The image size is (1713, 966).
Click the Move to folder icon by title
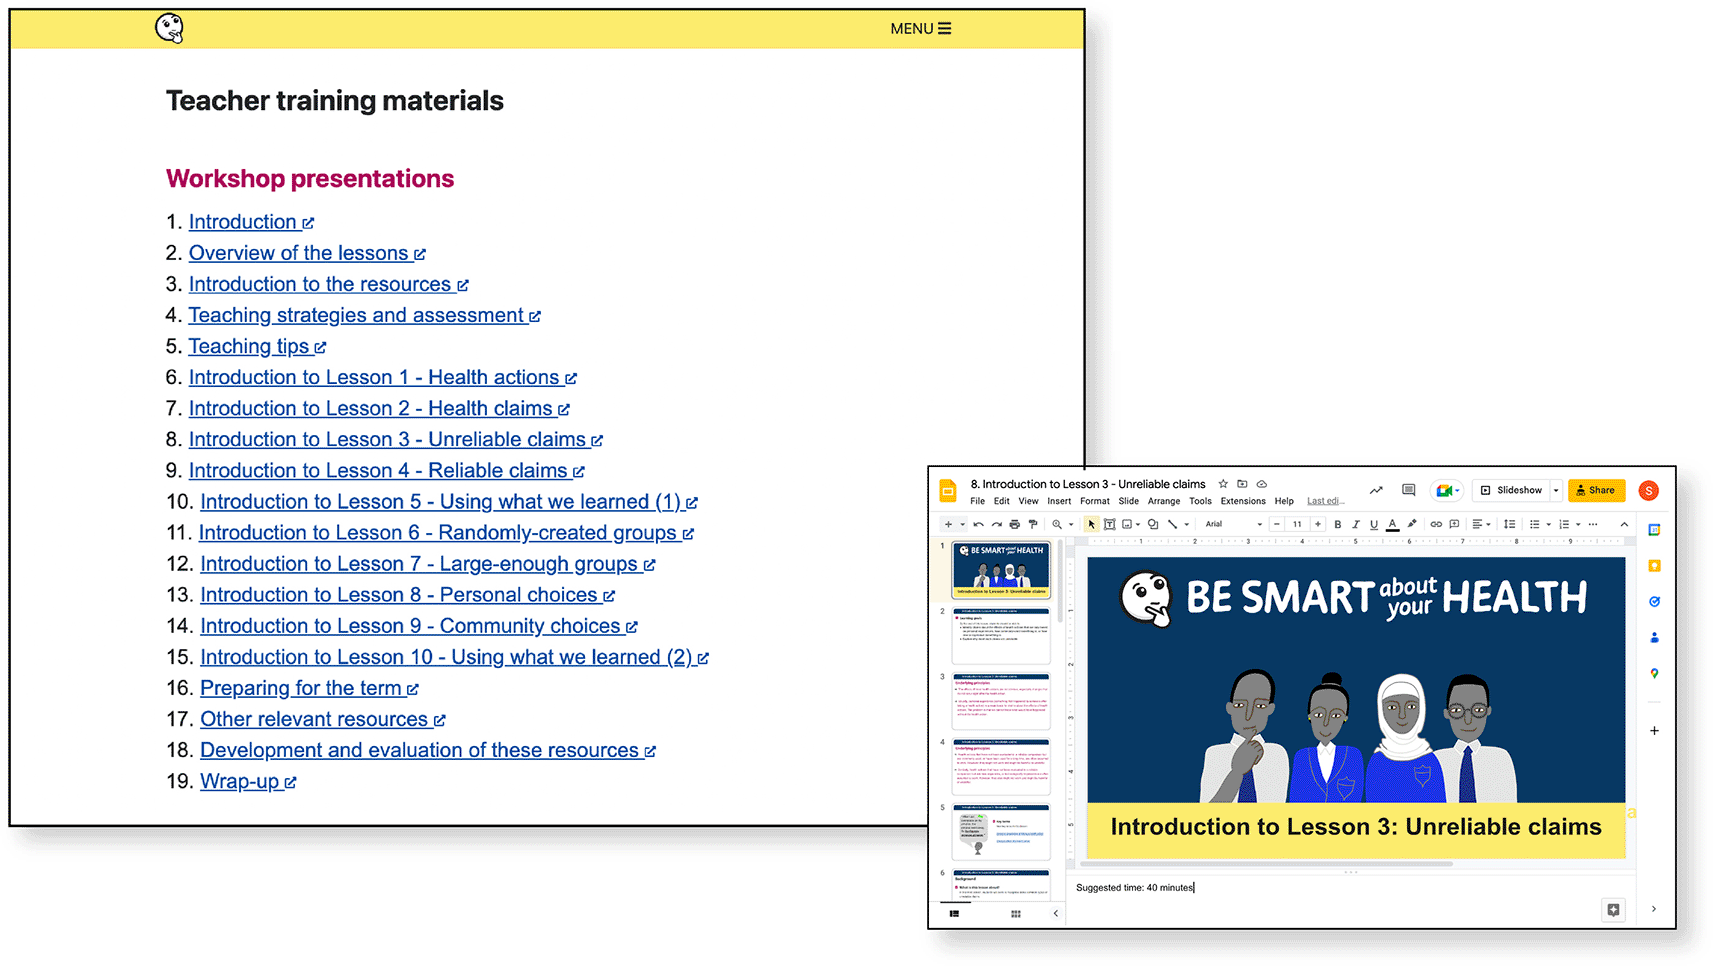1242,484
